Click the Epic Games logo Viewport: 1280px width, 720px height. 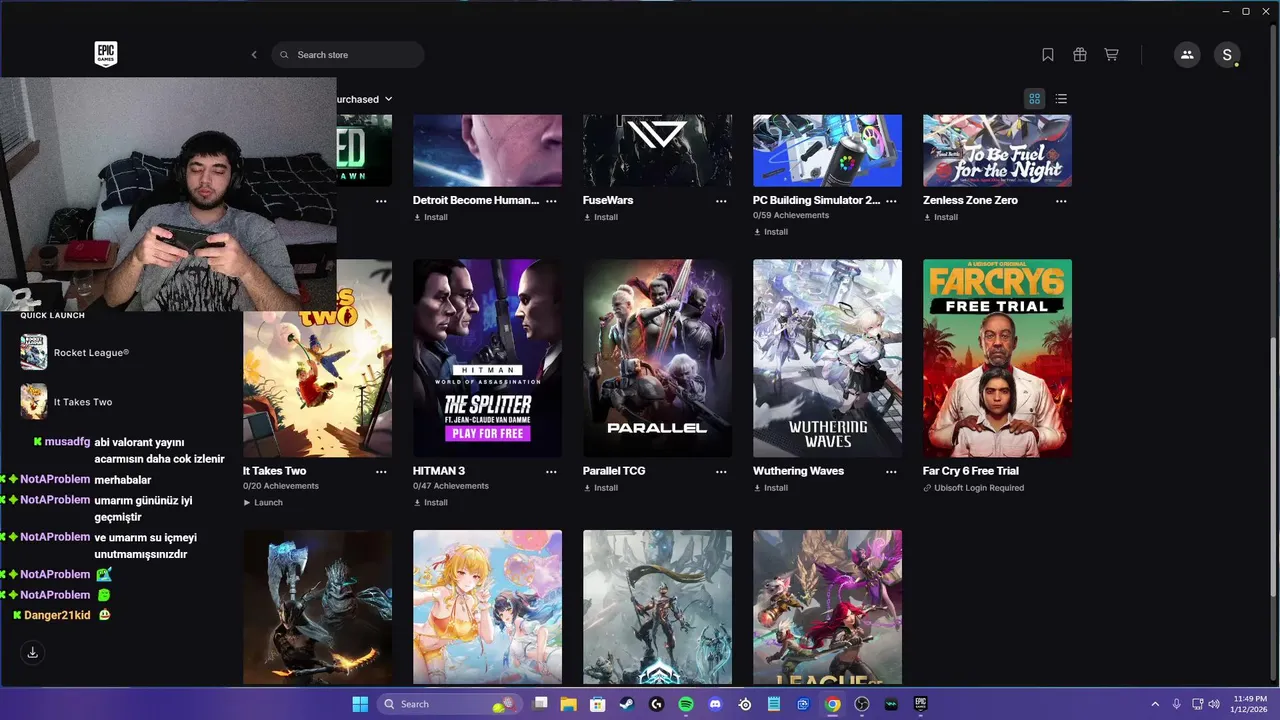106,54
